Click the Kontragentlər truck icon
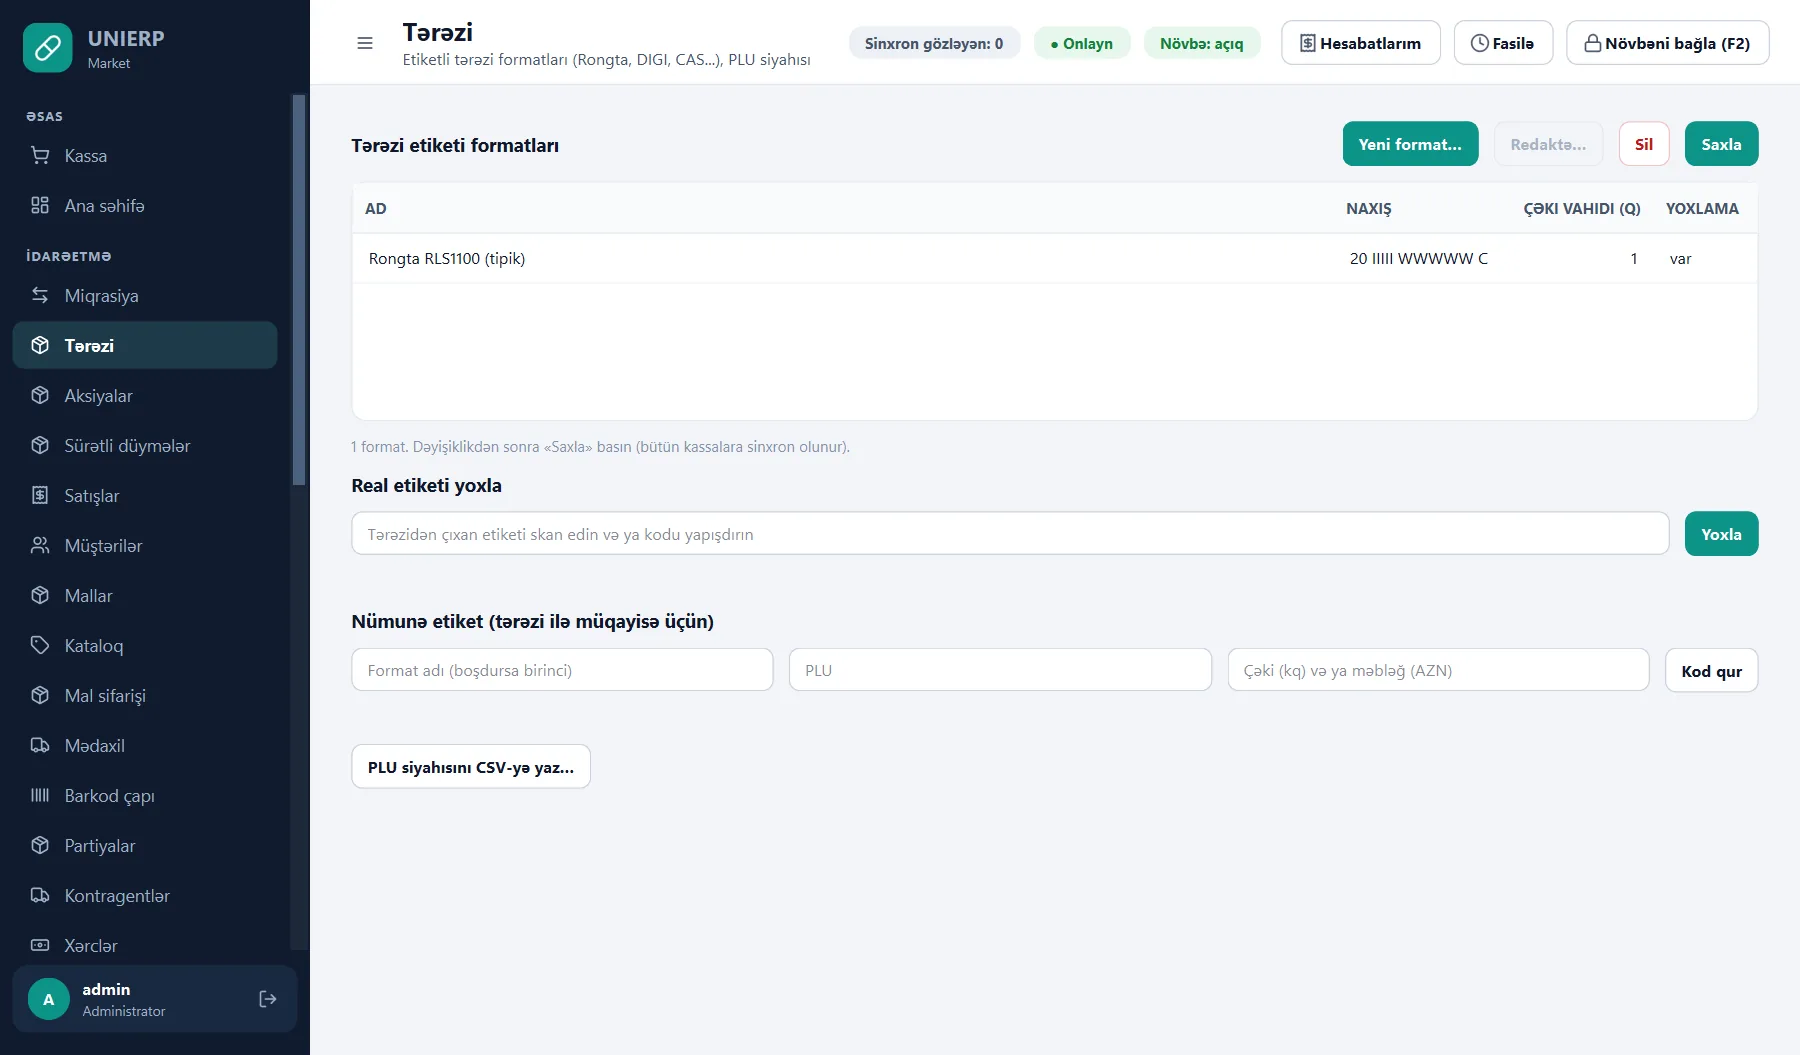1800x1055 pixels. pyautogui.click(x=40, y=896)
